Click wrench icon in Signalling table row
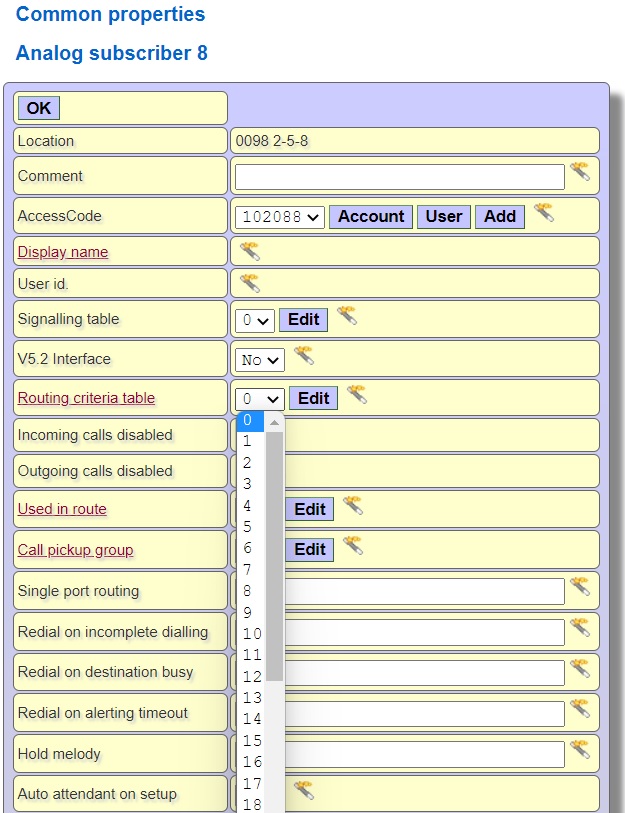Screen dimensions: 625x813 pyautogui.click(x=346, y=316)
